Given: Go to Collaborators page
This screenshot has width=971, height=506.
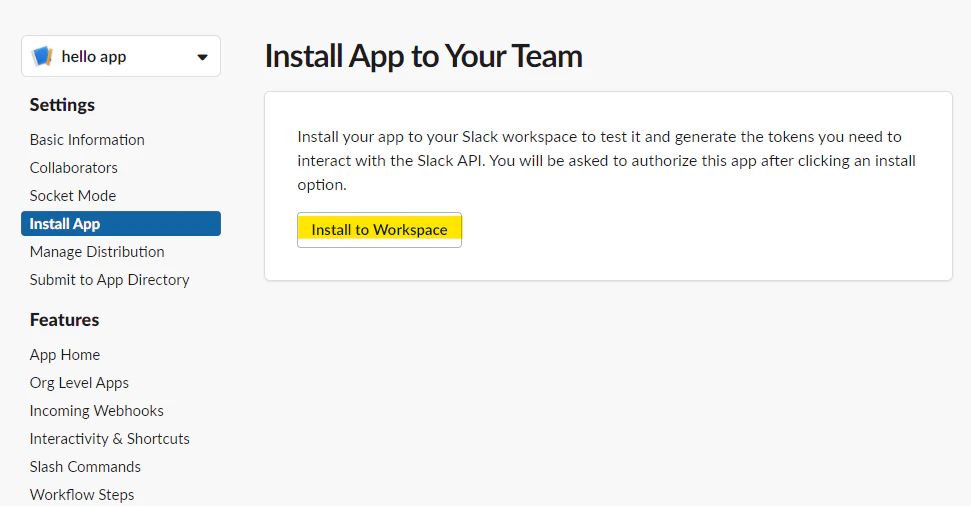Looking at the screenshot, I should click(73, 168).
